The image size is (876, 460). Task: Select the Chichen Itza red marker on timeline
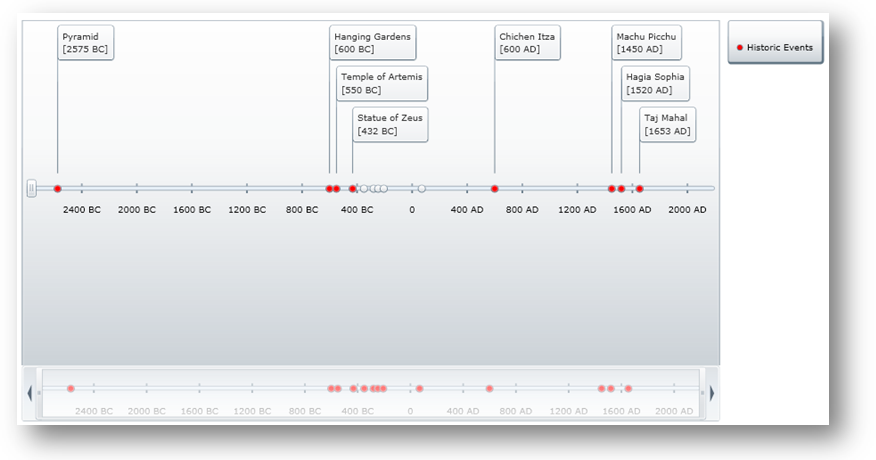point(495,189)
